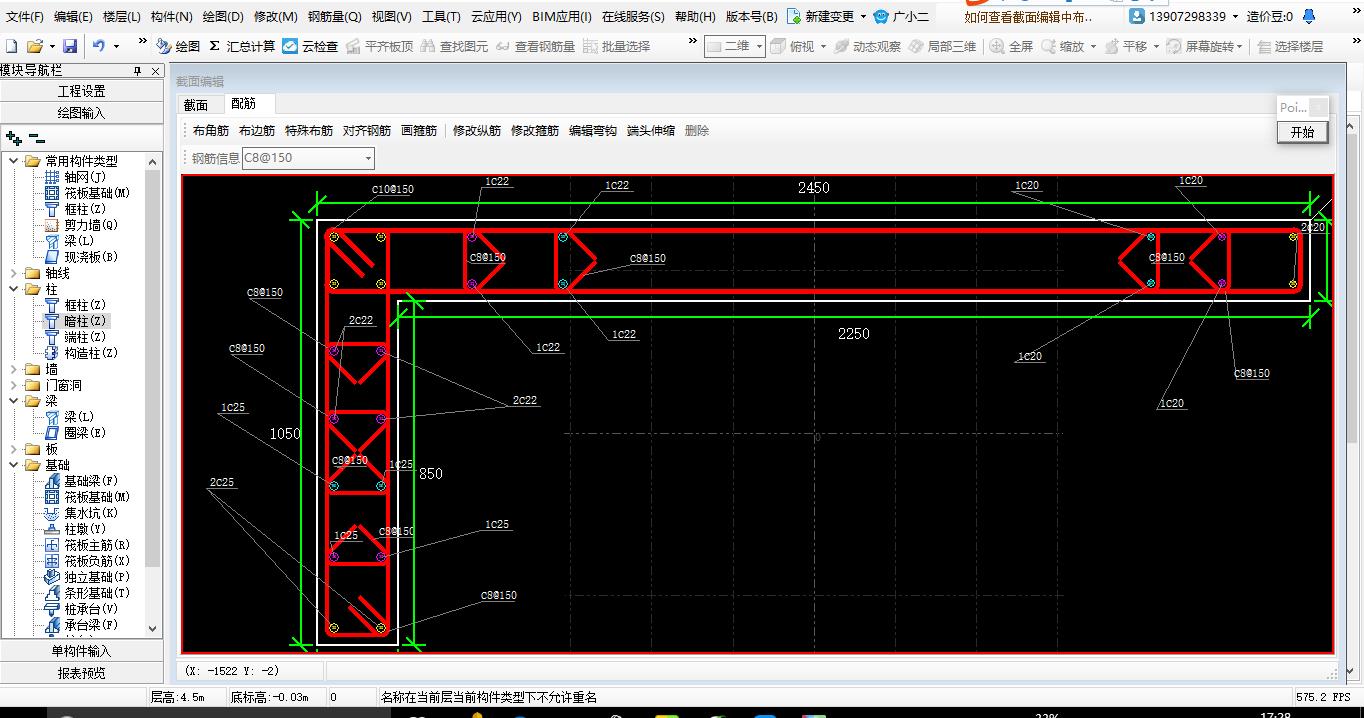Screen dimensions: 1364x718
Task: Select 集水坑(K) in the tree
Action: tap(80, 513)
